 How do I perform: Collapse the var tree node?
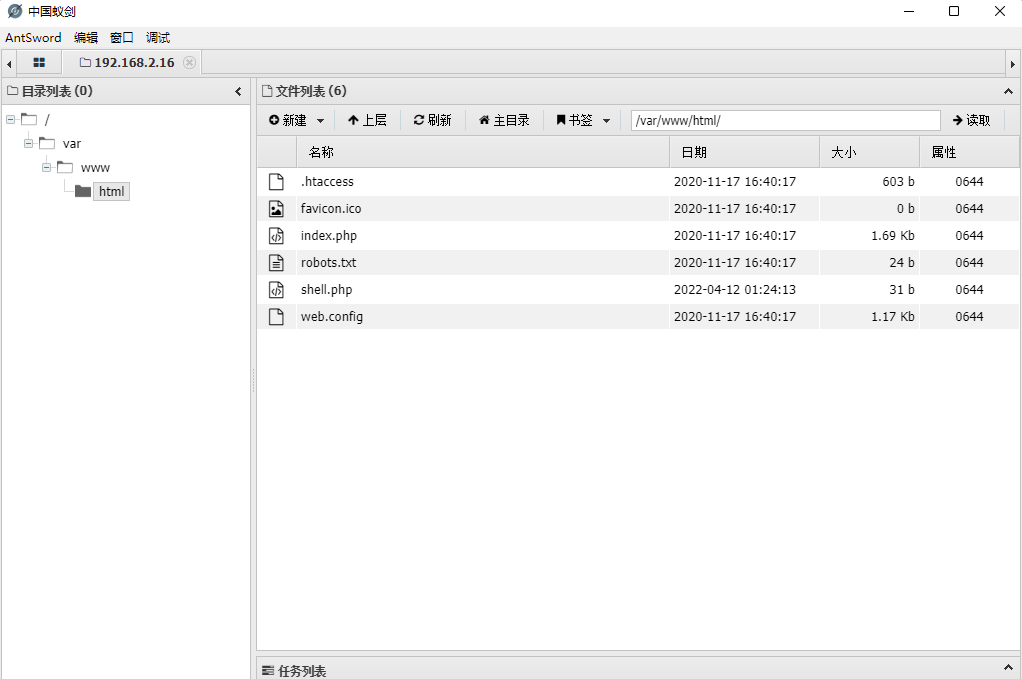(28, 143)
